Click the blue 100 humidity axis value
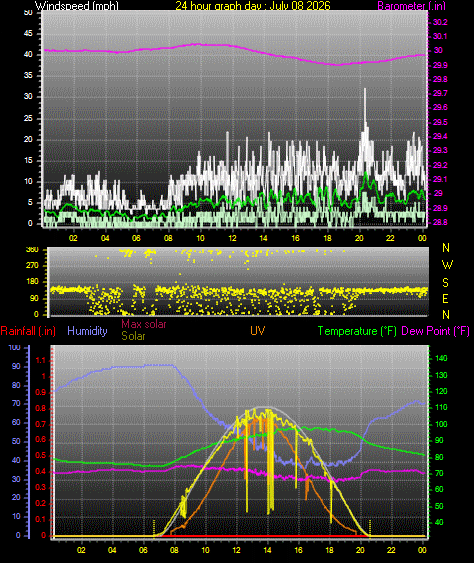This screenshot has width=474, height=563. (x=14, y=347)
